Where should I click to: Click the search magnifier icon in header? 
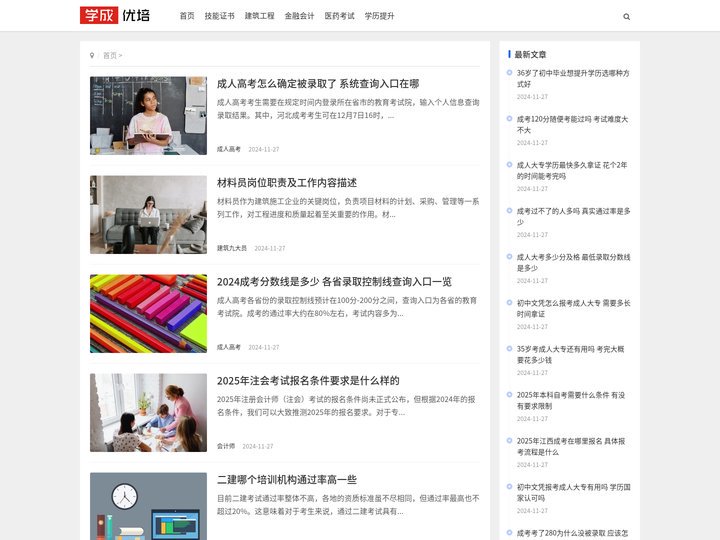(626, 17)
